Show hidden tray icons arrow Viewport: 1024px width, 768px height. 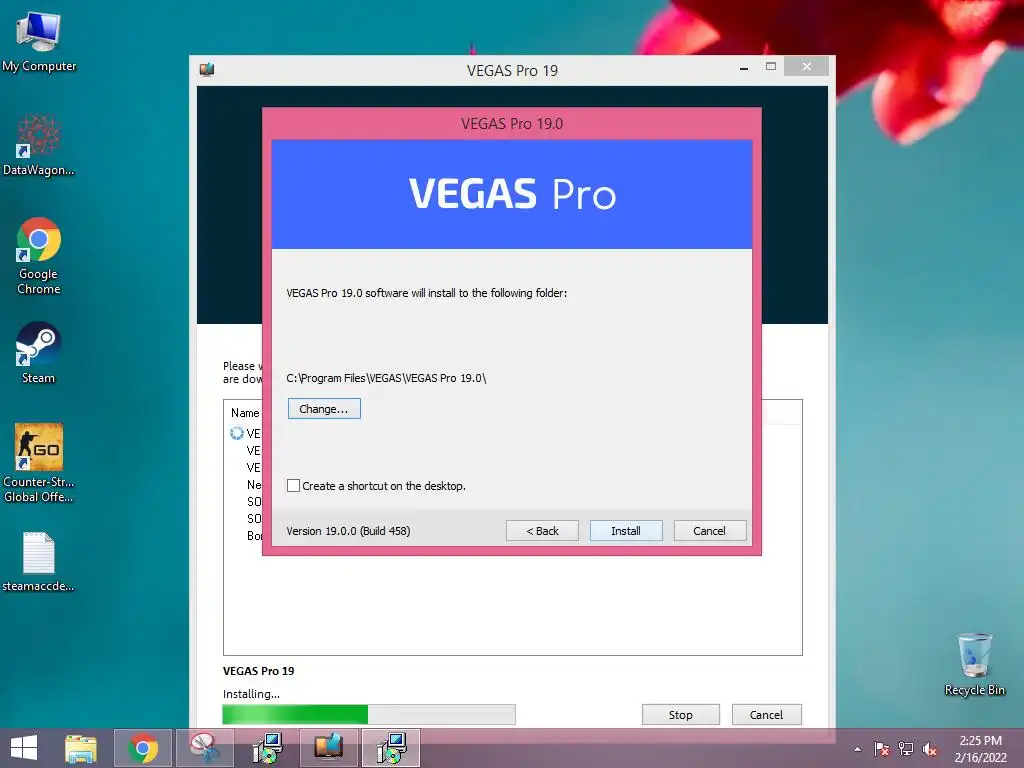click(857, 749)
